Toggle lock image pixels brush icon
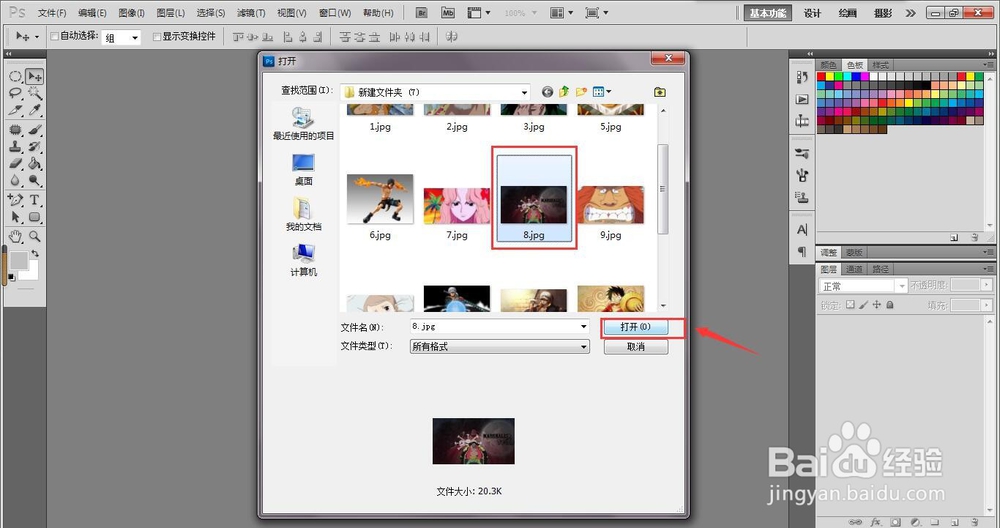The height and width of the screenshot is (528, 1000). (864, 305)
